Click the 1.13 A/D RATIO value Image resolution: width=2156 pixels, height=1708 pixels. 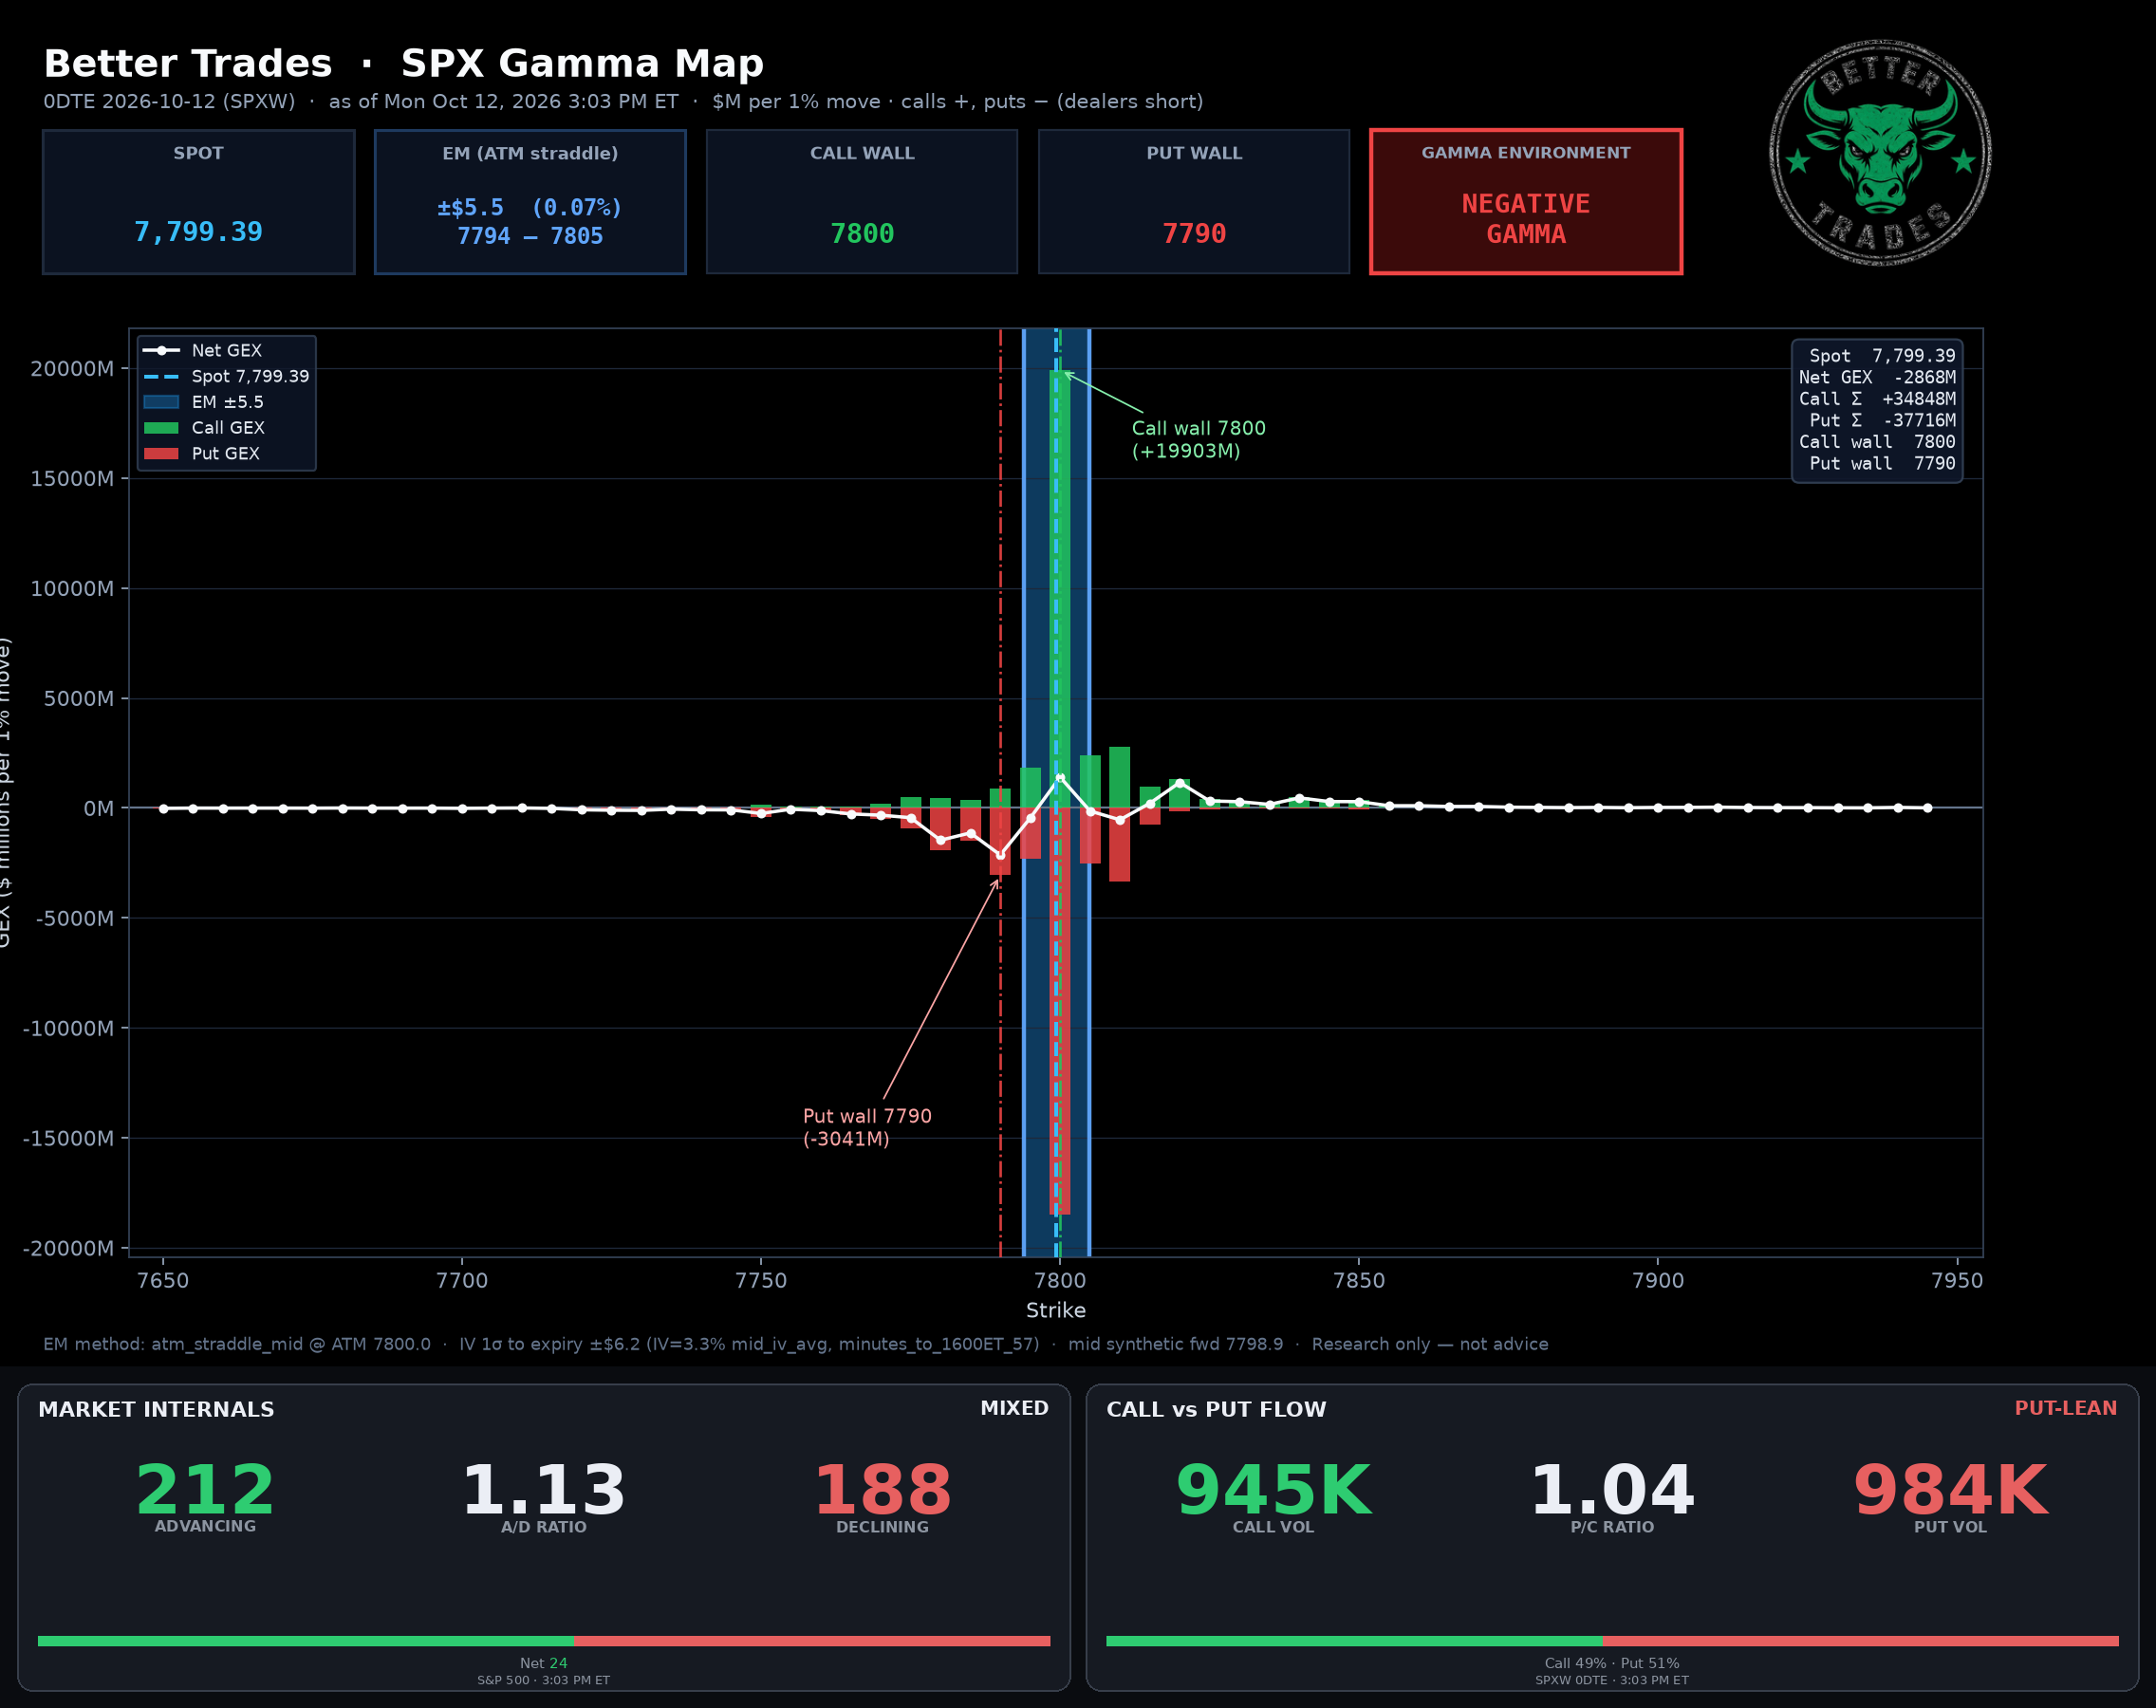click(x=544, y=1490)
